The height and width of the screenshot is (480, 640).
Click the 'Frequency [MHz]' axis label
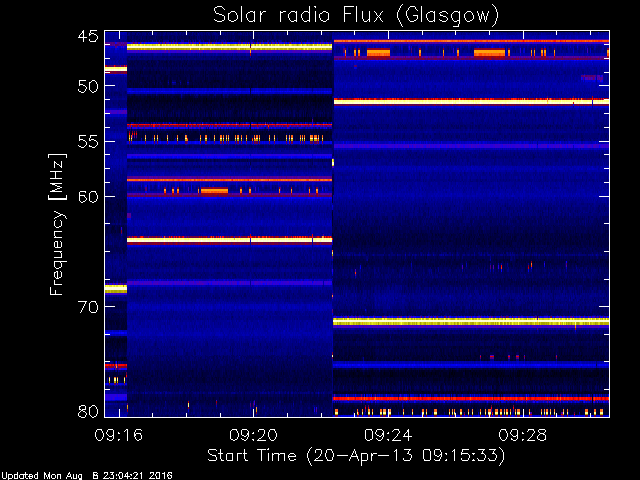tap(57, 224)
